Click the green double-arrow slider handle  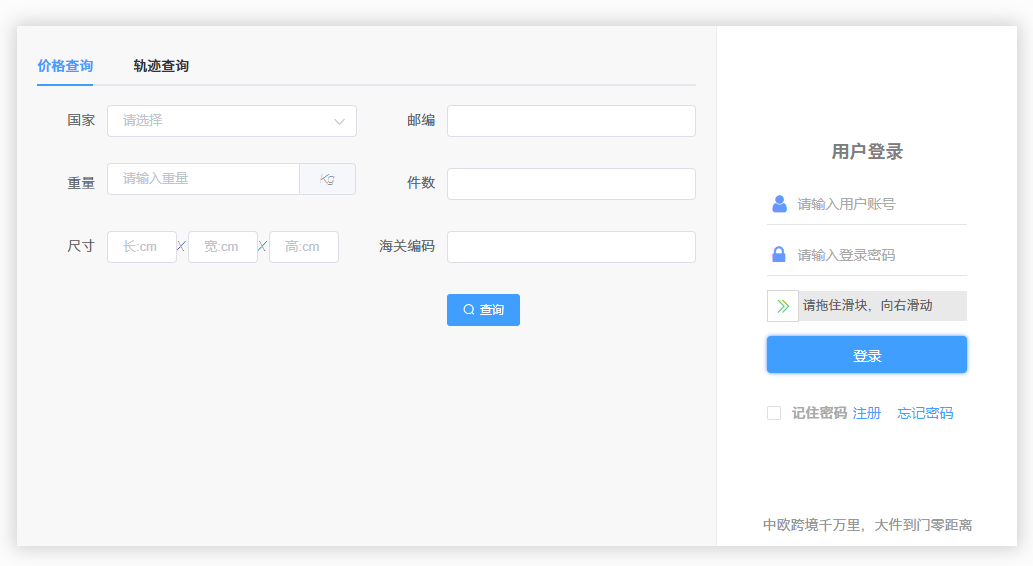[x=783, y=306]
